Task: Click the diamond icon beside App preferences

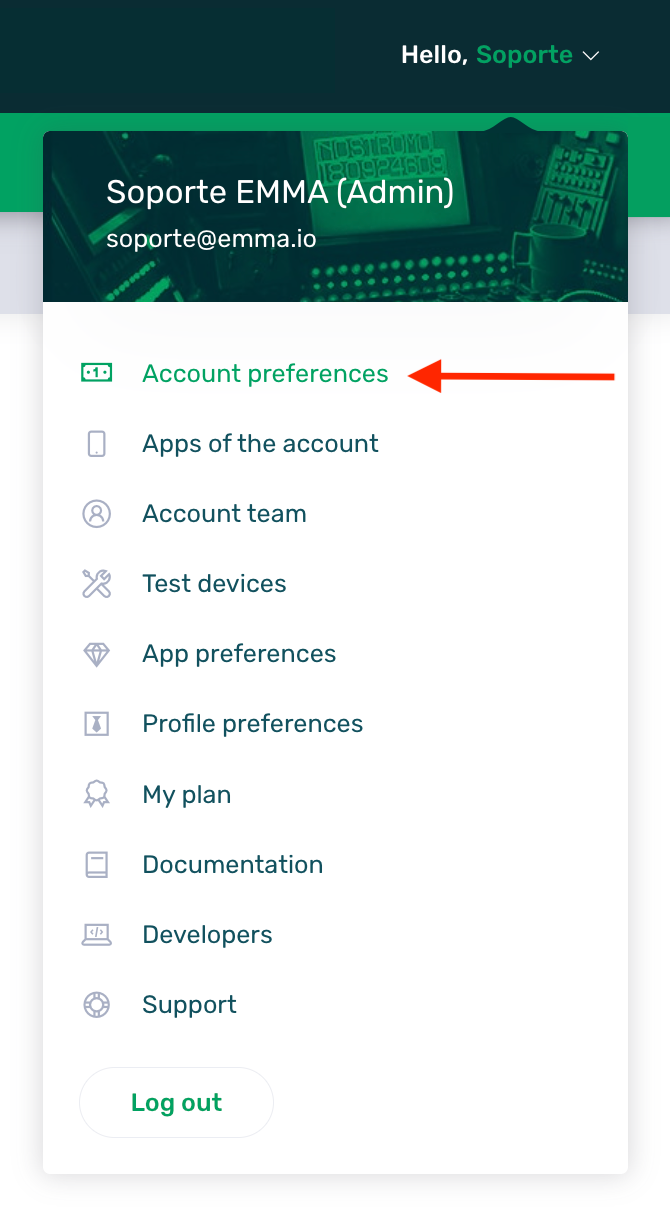Action: click(96, 654)
